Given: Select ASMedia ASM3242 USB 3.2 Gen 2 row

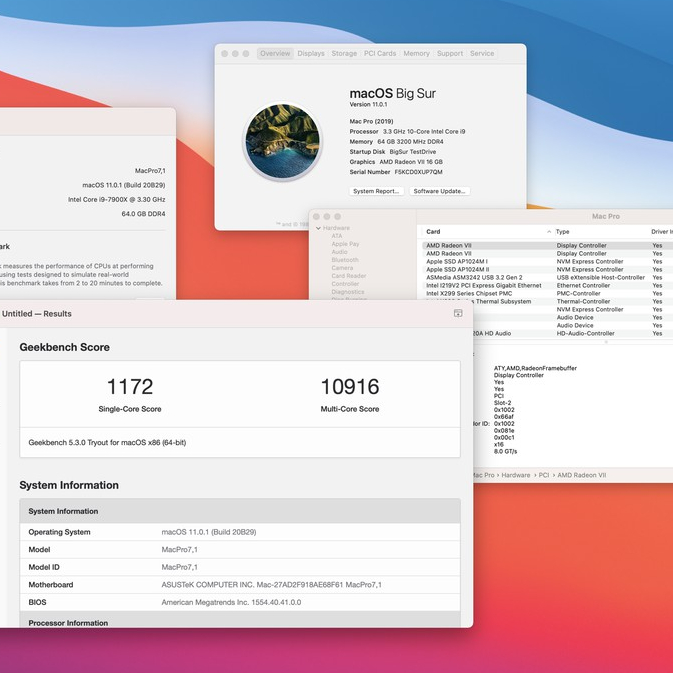Looking at the screenshot, I should tap(474, 277).
